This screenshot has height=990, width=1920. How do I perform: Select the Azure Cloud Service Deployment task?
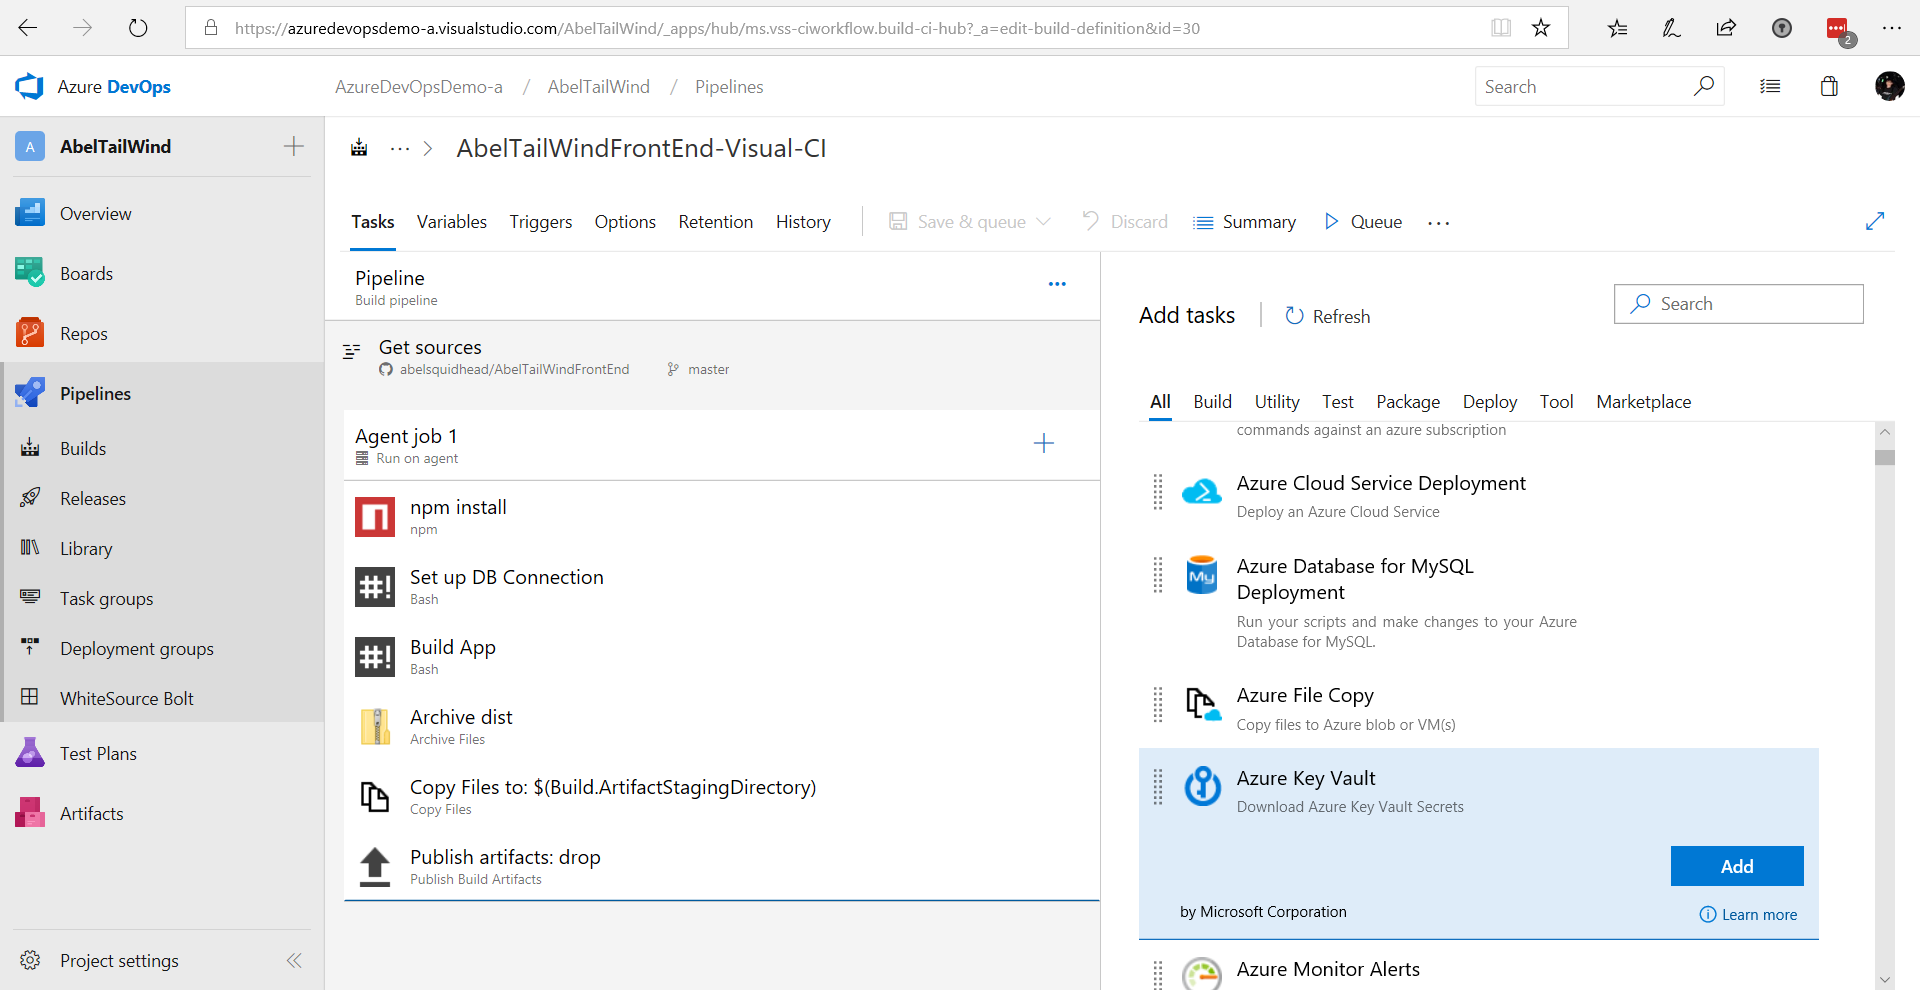click(1479, 496)
